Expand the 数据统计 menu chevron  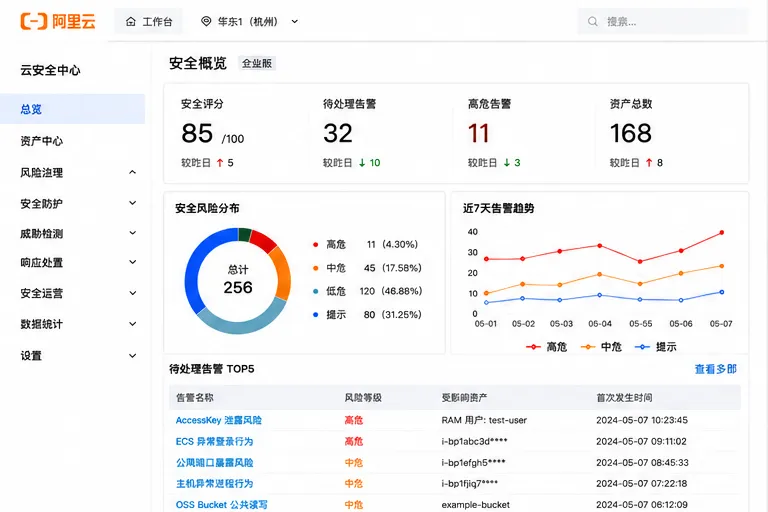pyautogui.click(x=132, y=324)
